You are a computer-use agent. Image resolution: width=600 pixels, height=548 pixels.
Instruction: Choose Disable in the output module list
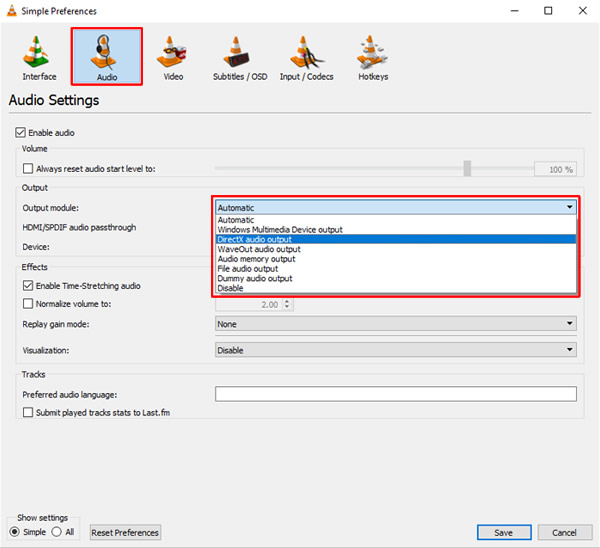396,288
